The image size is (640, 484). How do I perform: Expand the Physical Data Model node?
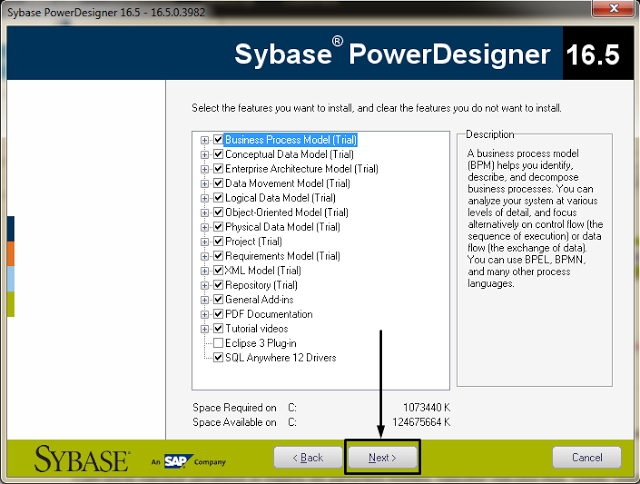(x=204, y=227)
